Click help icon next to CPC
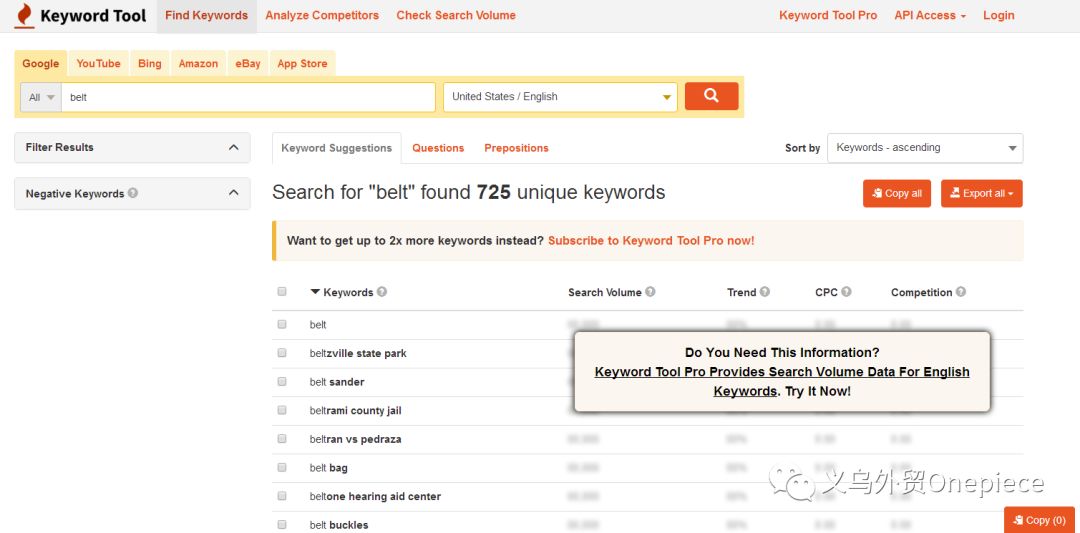Screen dimensions: 1080x533 (x=847, y=291)
